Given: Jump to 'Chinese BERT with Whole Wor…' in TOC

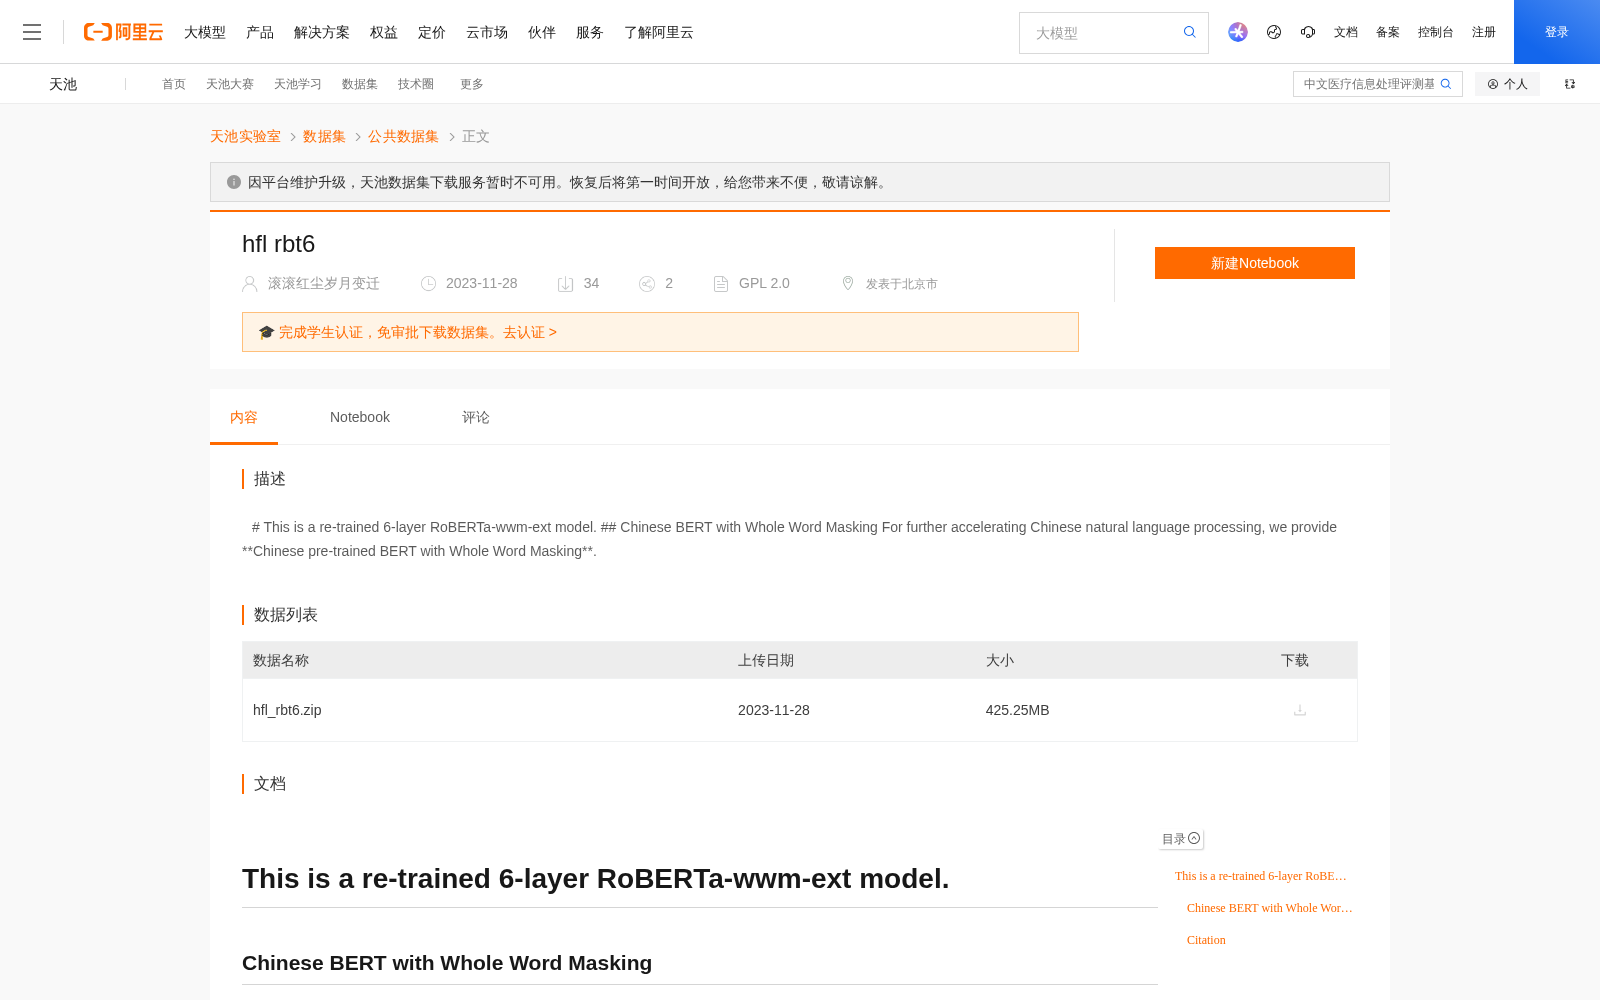Looking at the screenshot, I should [1270, 908].
